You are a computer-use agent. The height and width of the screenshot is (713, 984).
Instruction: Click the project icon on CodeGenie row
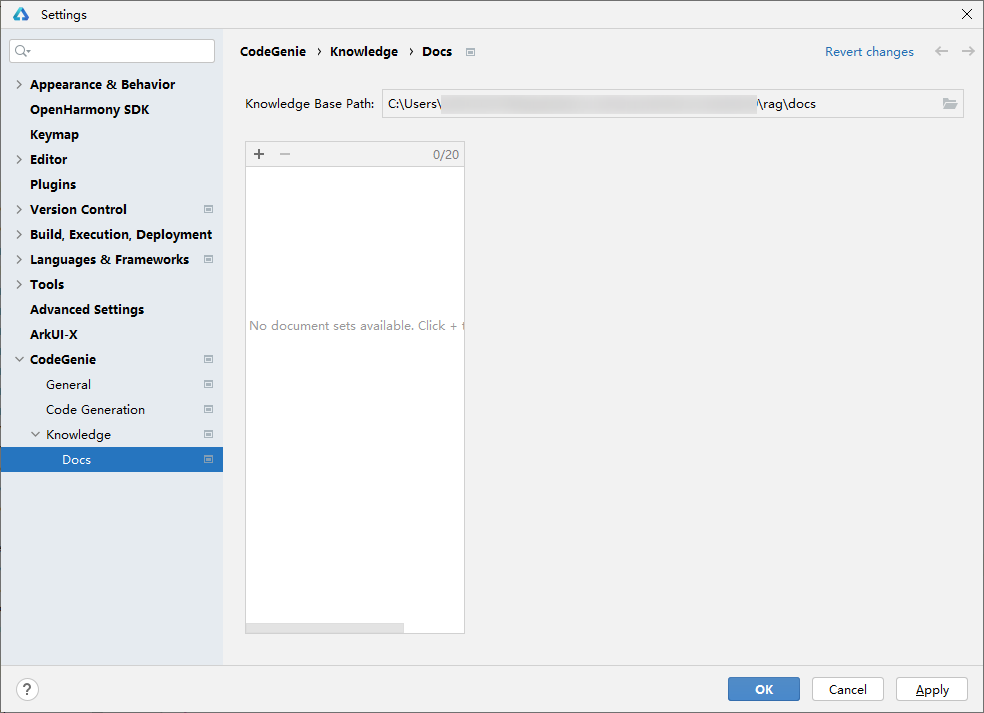[x=208, y=359]
